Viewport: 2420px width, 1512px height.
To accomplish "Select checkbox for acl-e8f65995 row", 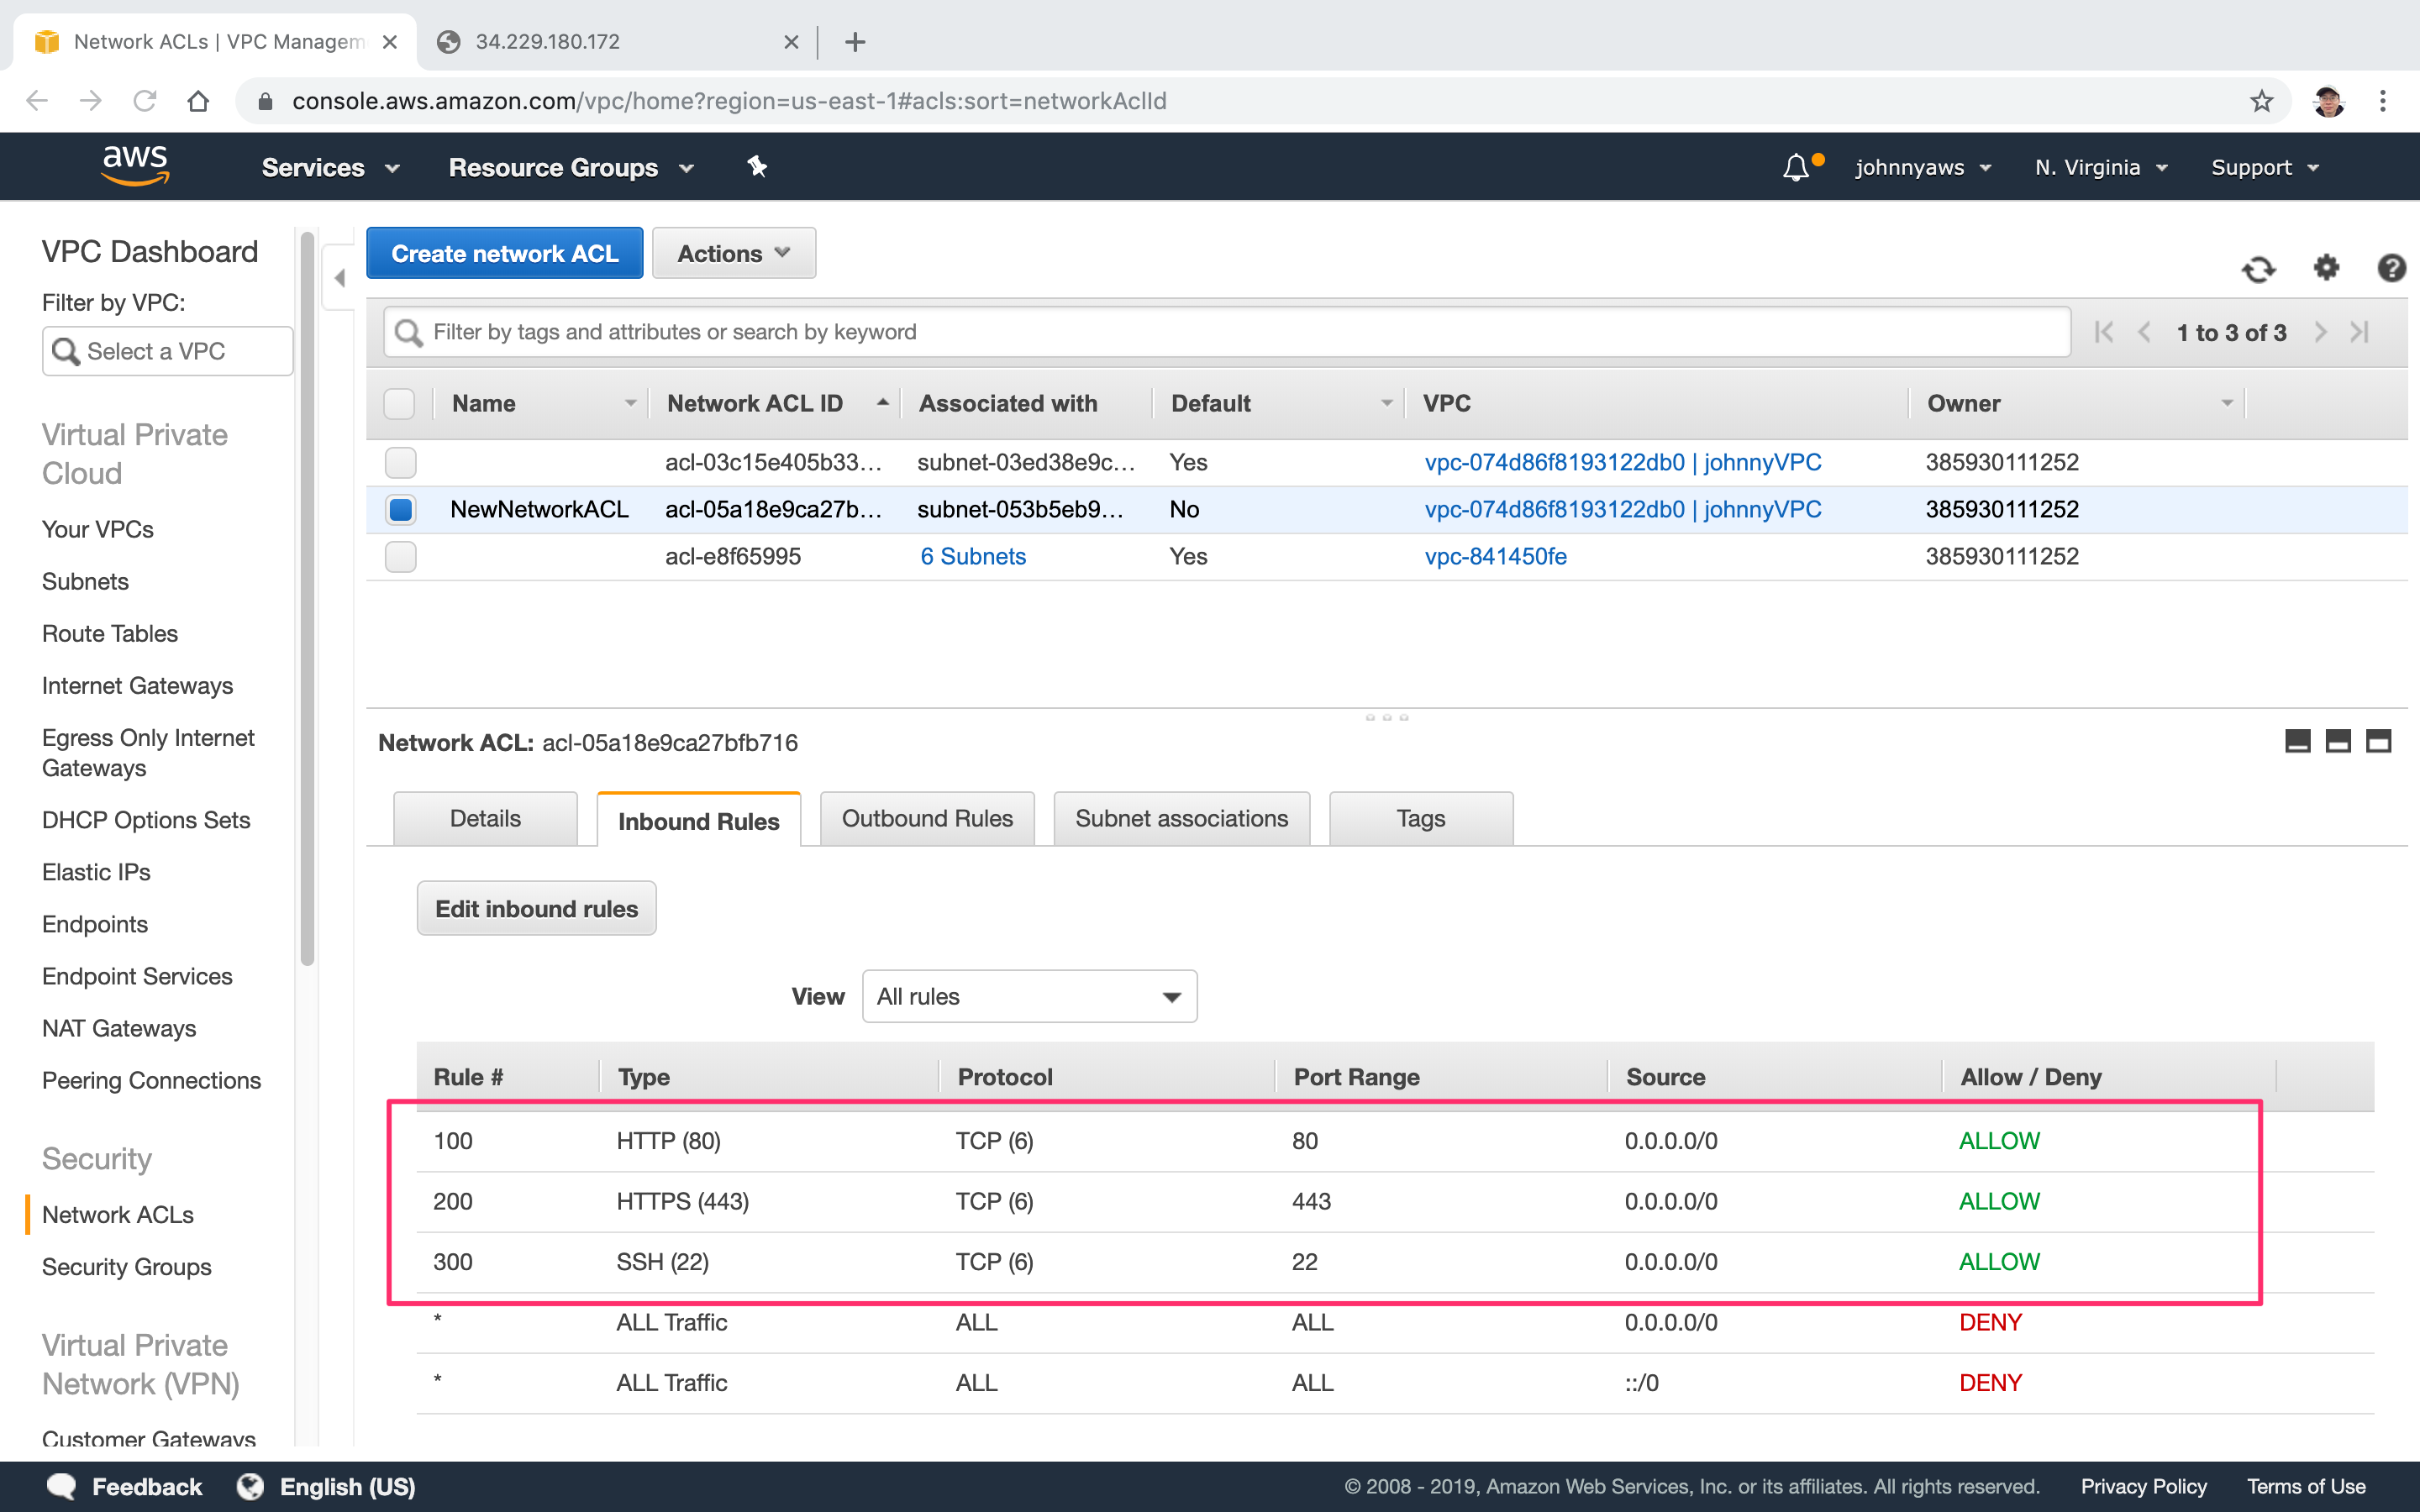I will 400,556.
